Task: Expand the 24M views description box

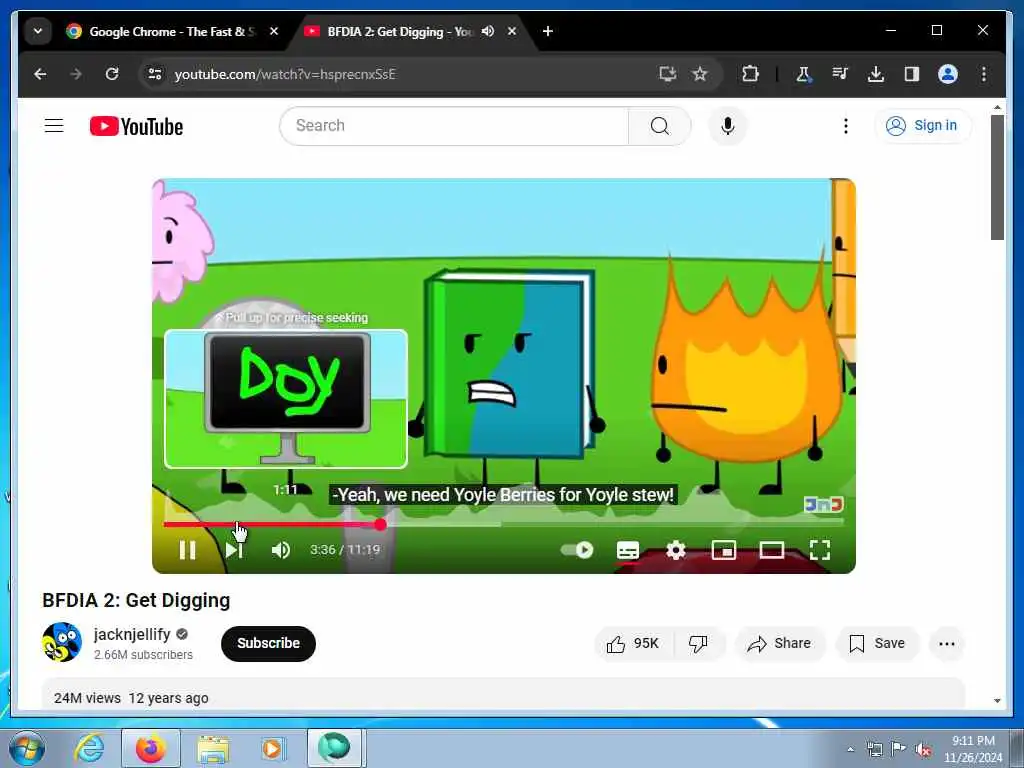Action: [x=503, y=695]
